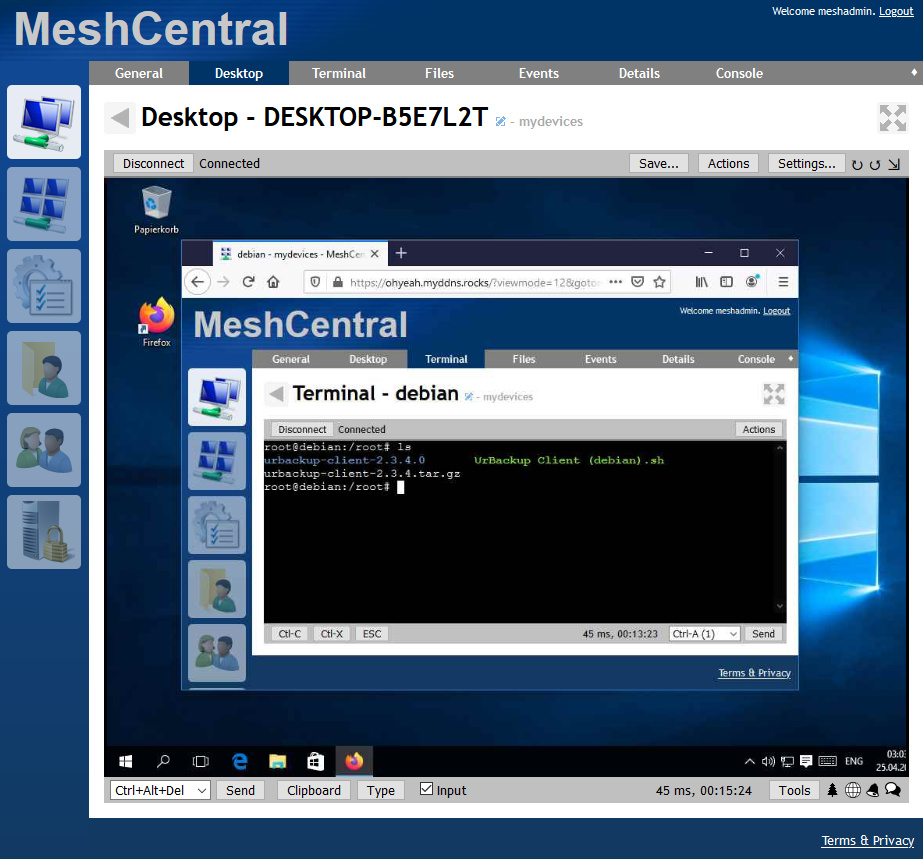Open Papierkorb recycle bin on remote desktop

point(156,210)
